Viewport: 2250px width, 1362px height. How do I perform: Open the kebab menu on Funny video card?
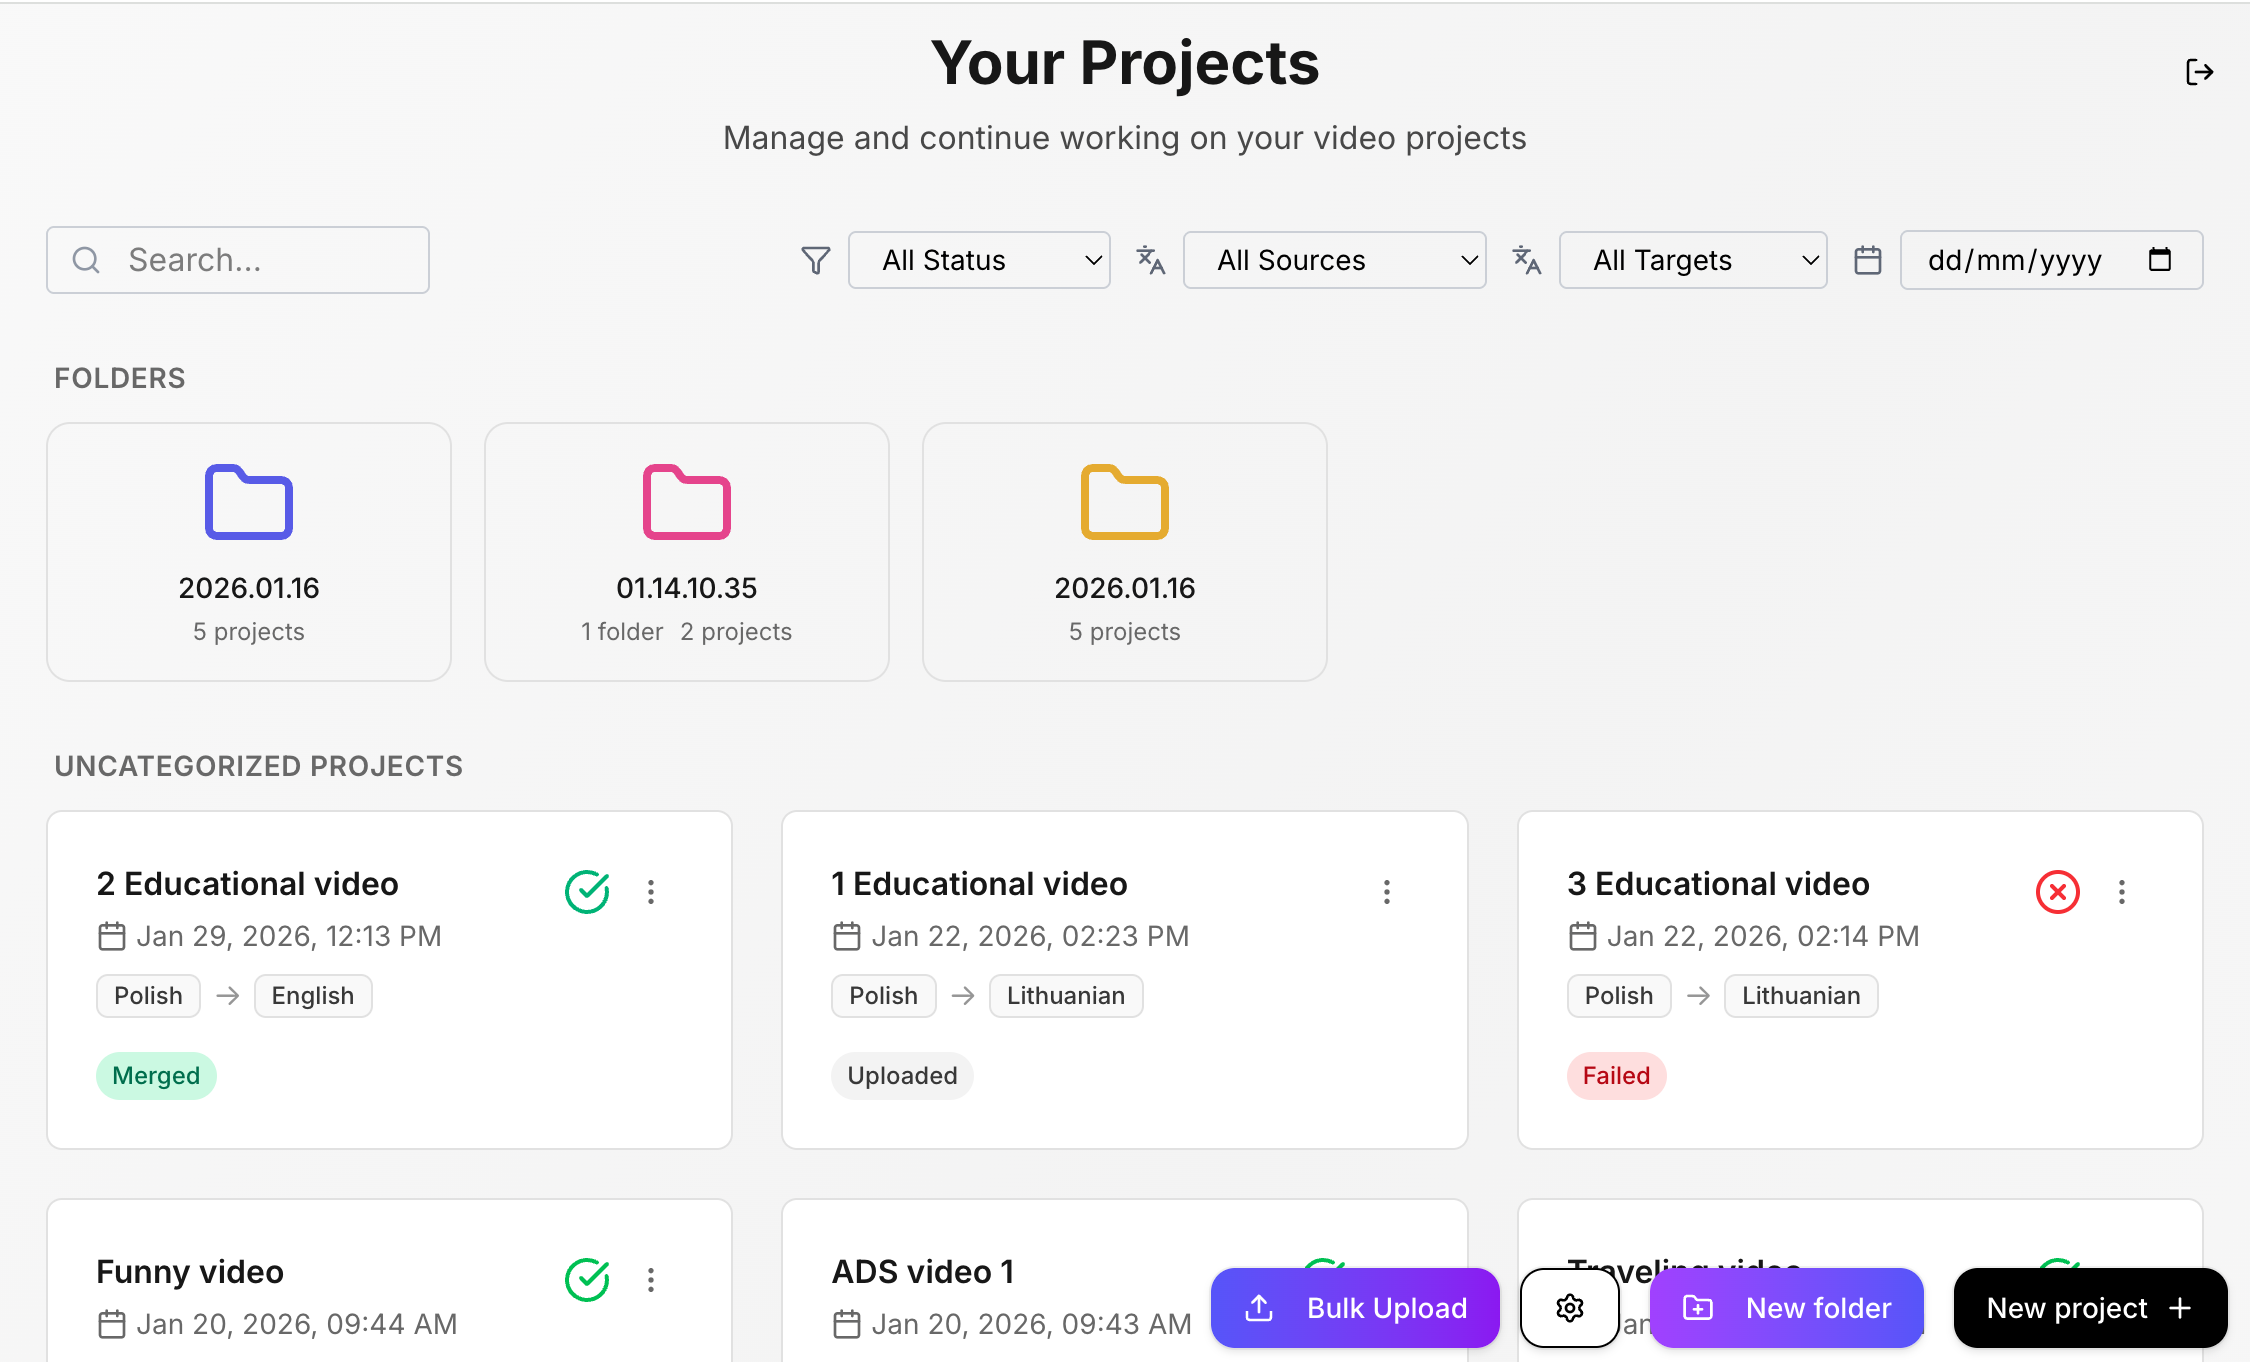point(651,1280)
